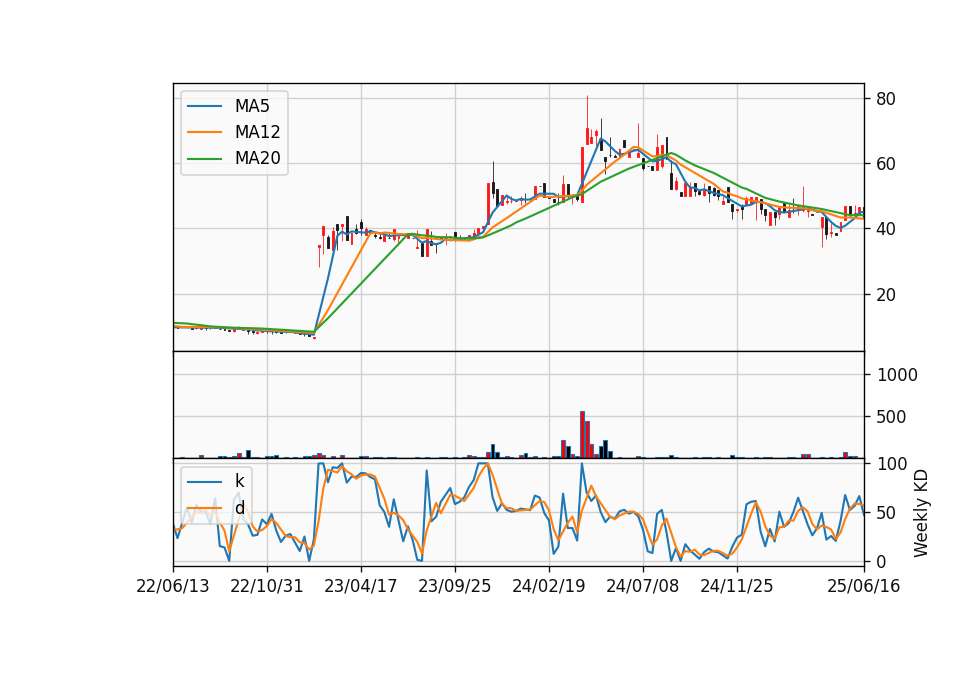Screen dimensions: 960x690
Task: Click the MA20 legend label
Action: tap(257, 158)
